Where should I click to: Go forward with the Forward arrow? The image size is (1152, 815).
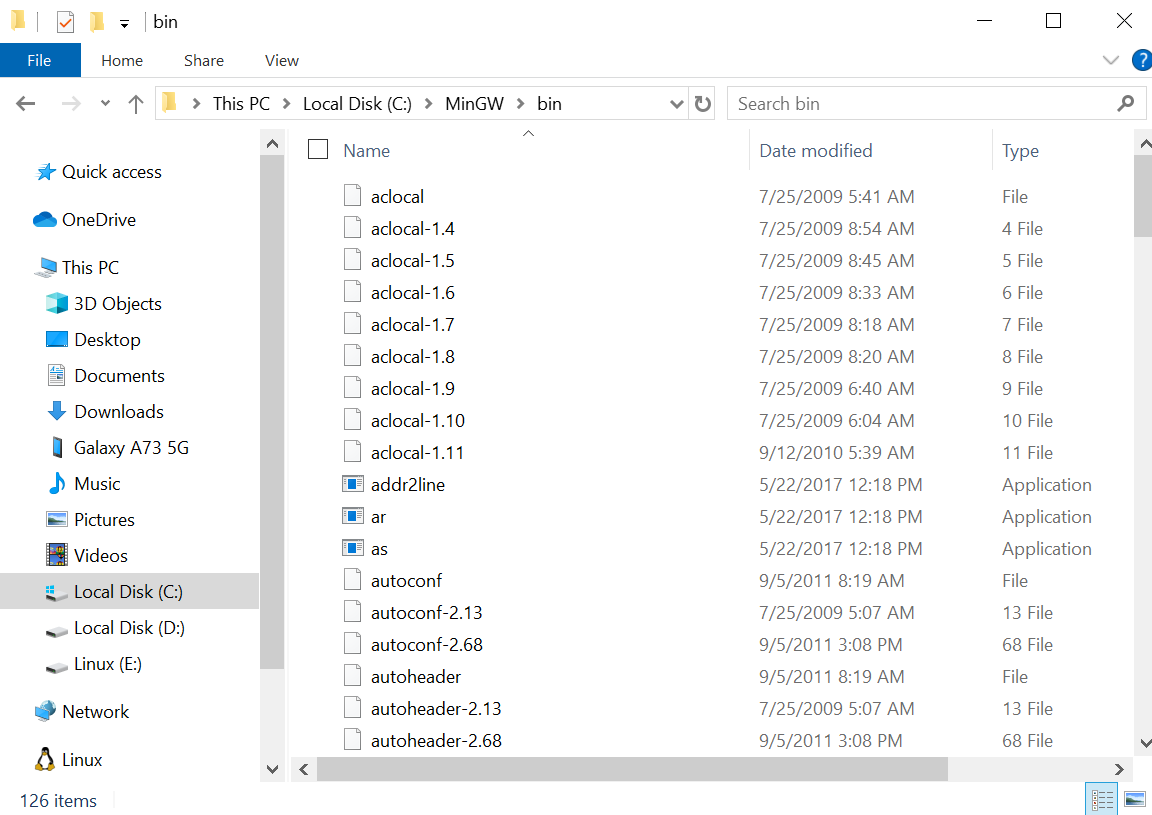click(71, 104)
